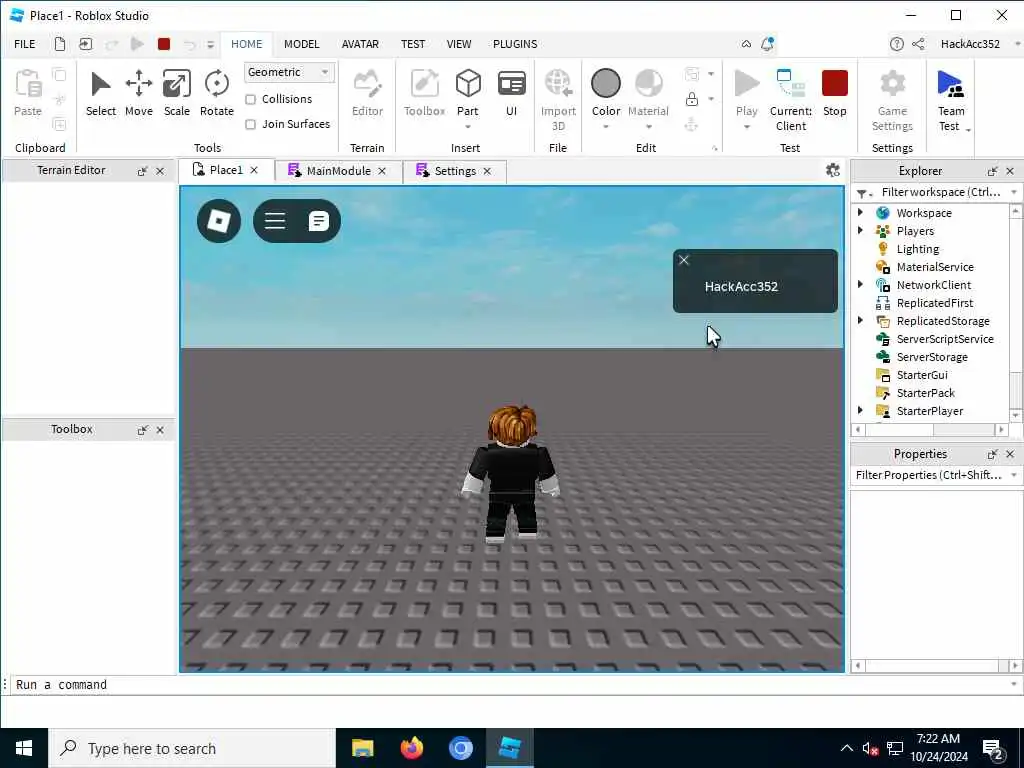Expand the StarterPlayer tree node
This screenshot has height=768, width=1024.
[861, 410]
